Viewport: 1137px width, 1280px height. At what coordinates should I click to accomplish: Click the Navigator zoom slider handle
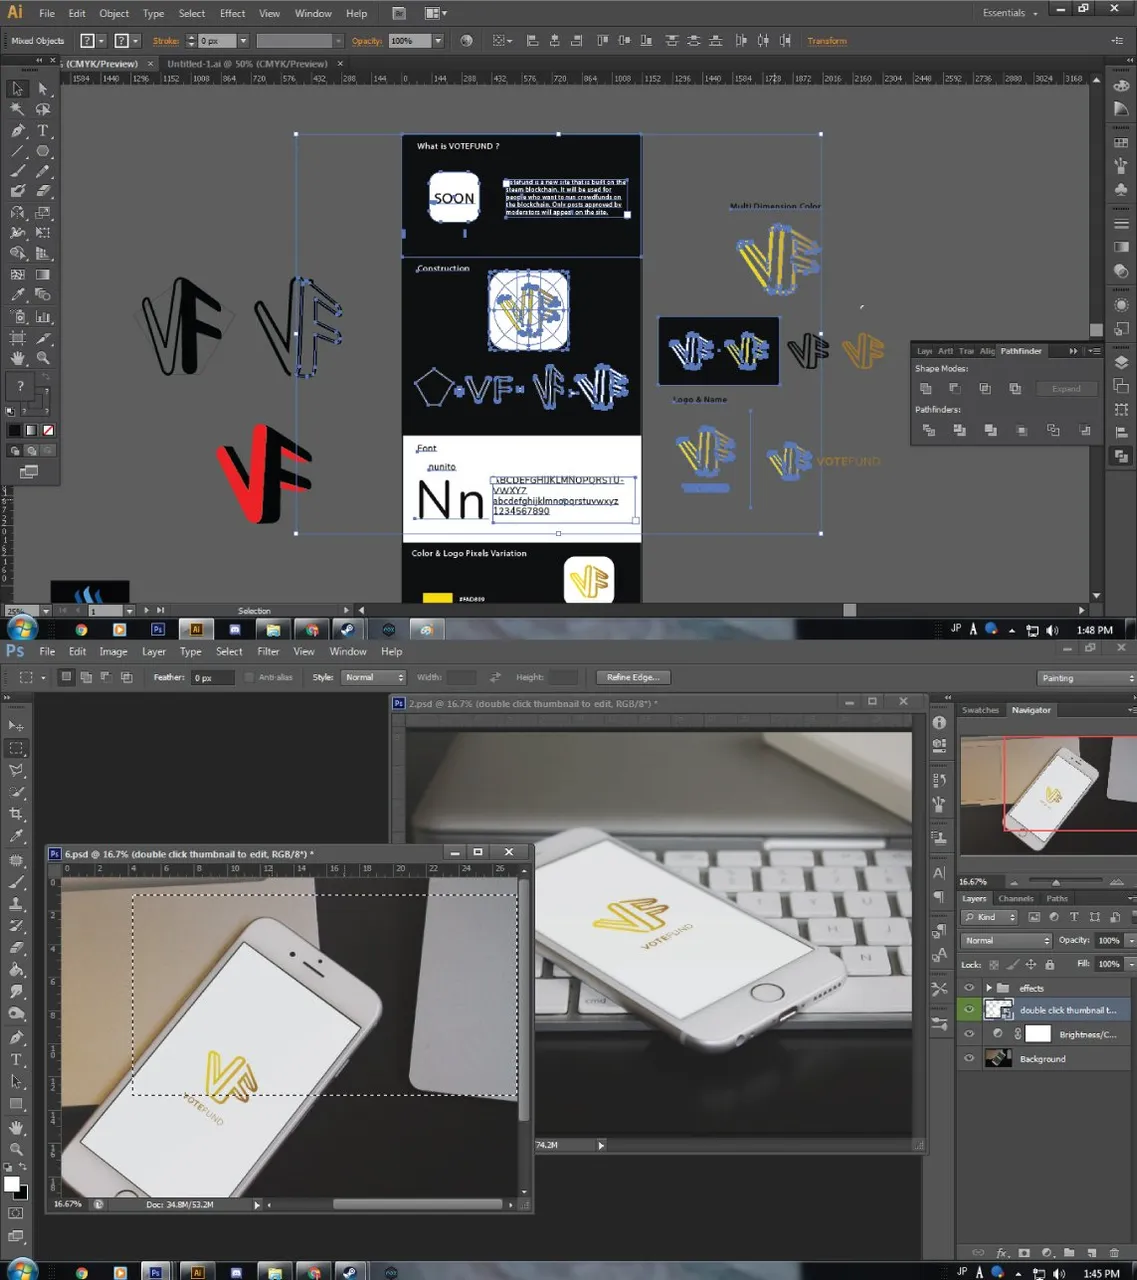point(1056,882)
